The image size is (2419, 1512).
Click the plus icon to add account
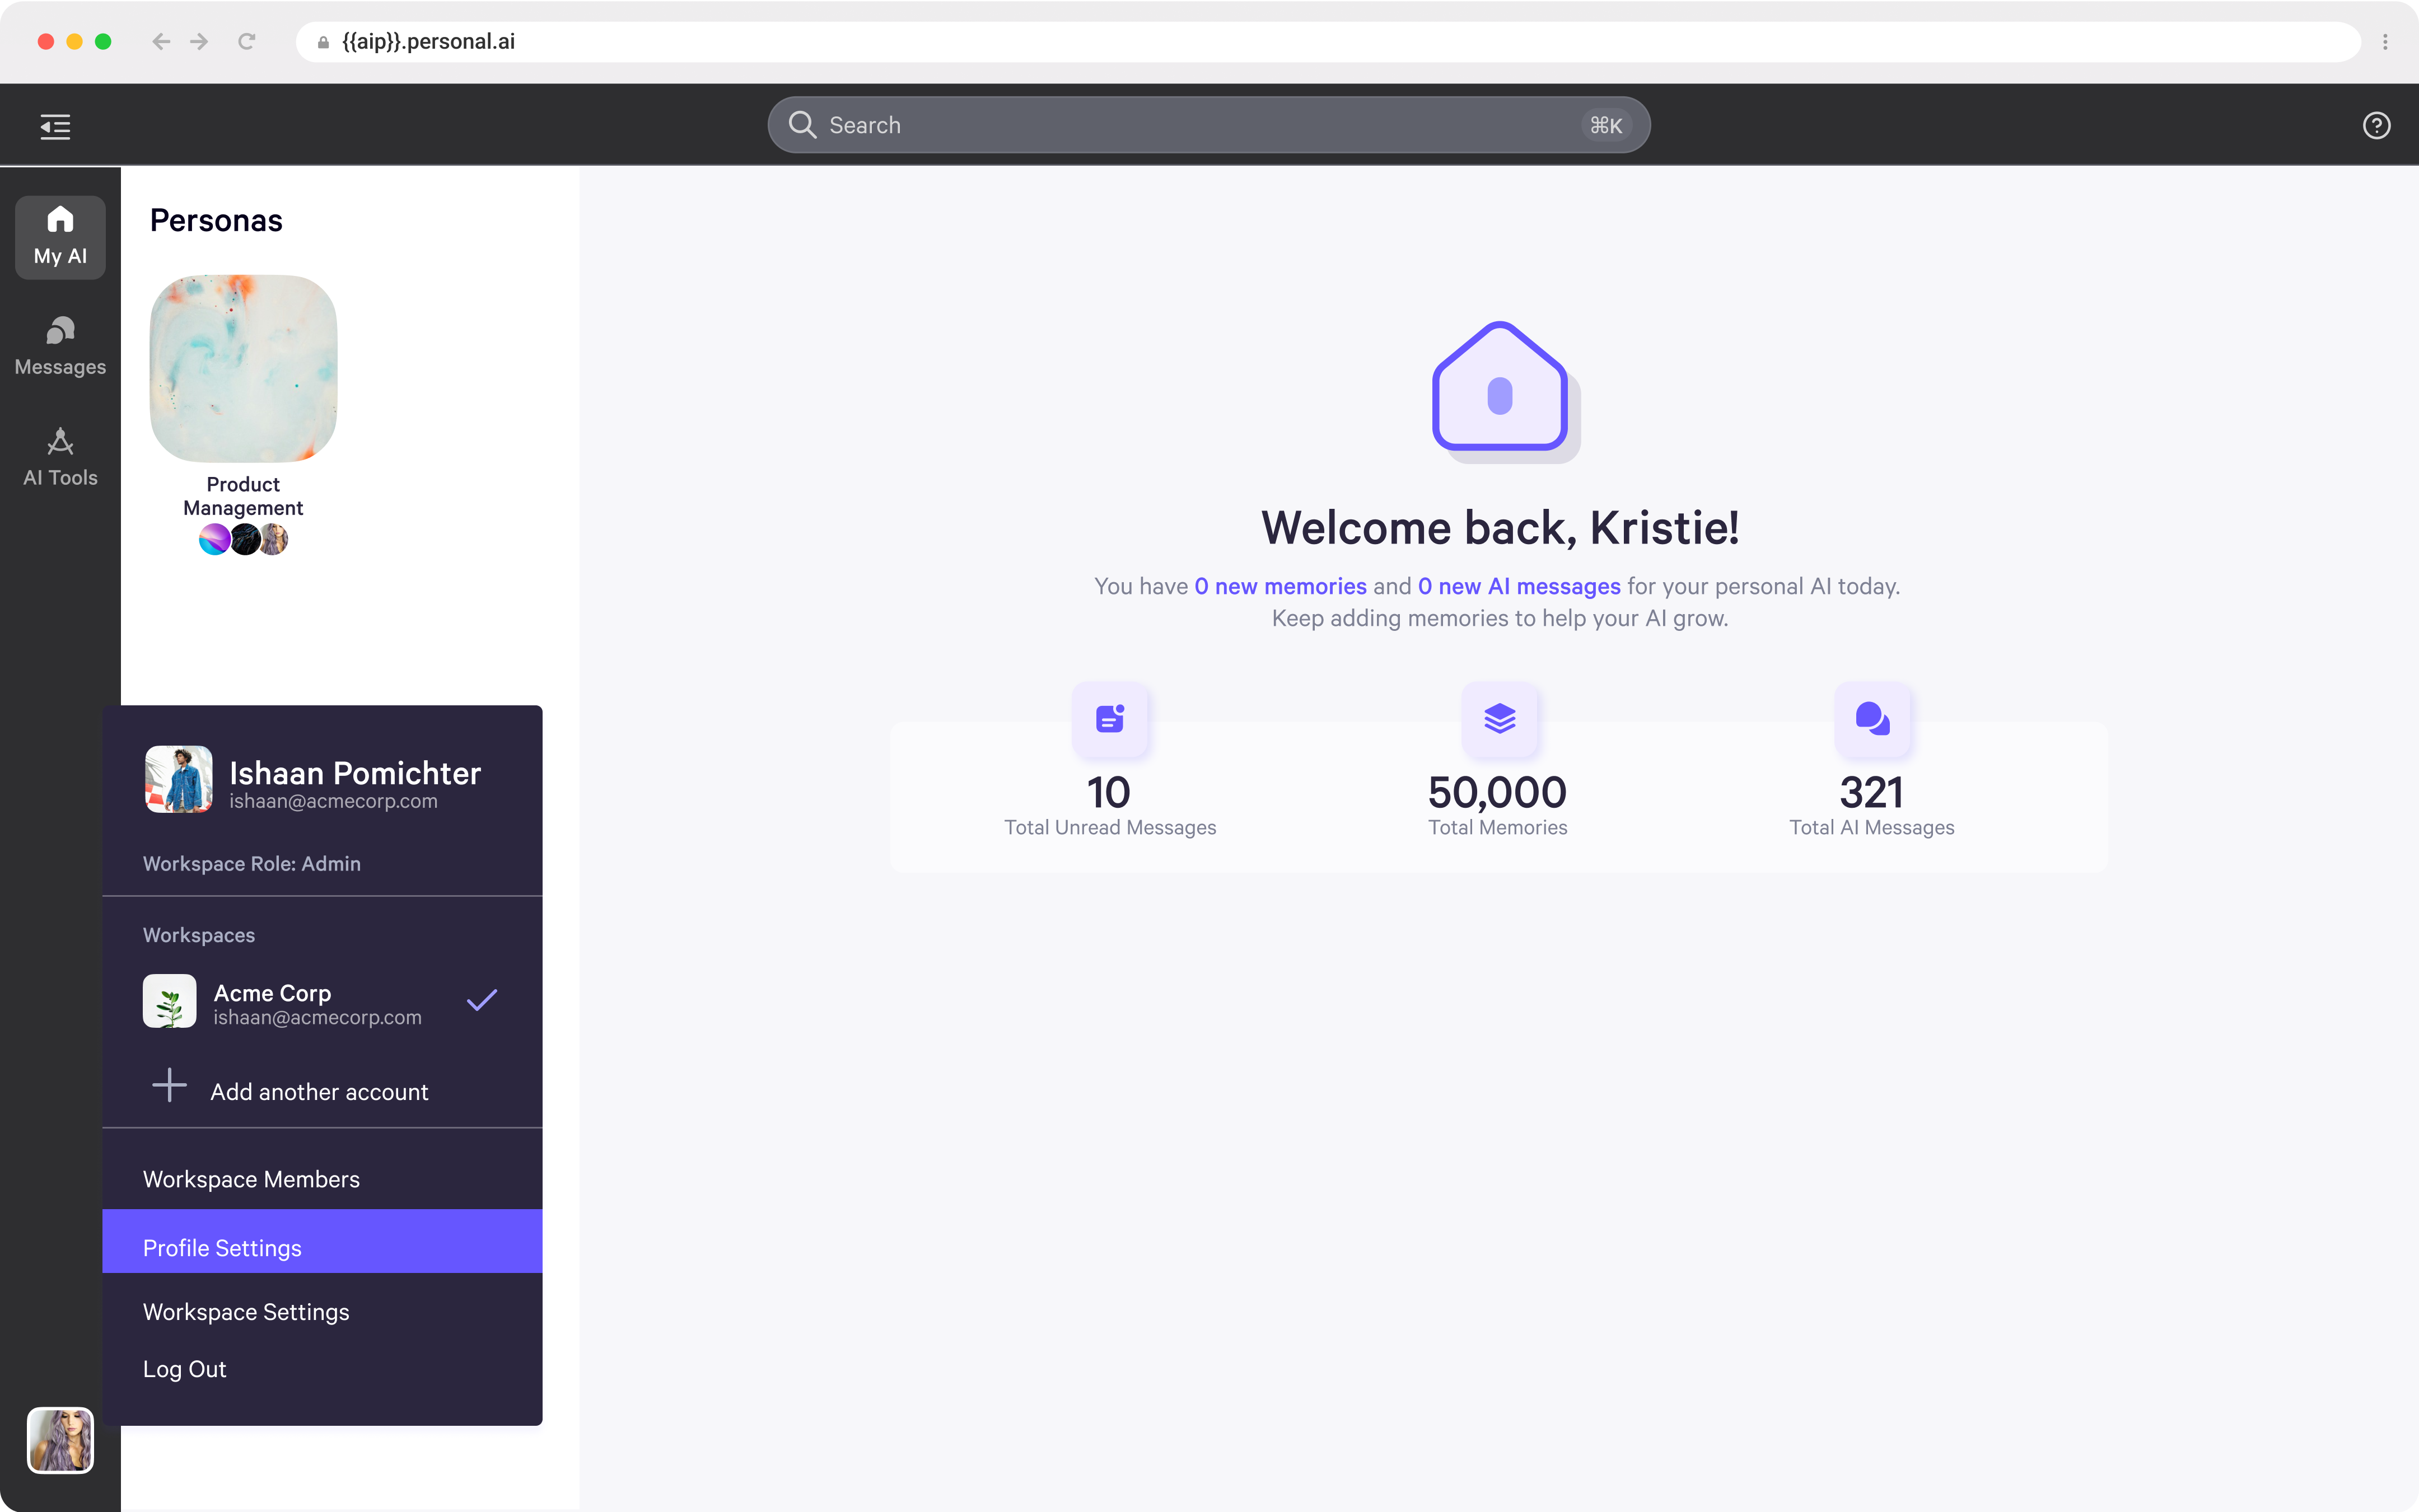[169, 1086]
